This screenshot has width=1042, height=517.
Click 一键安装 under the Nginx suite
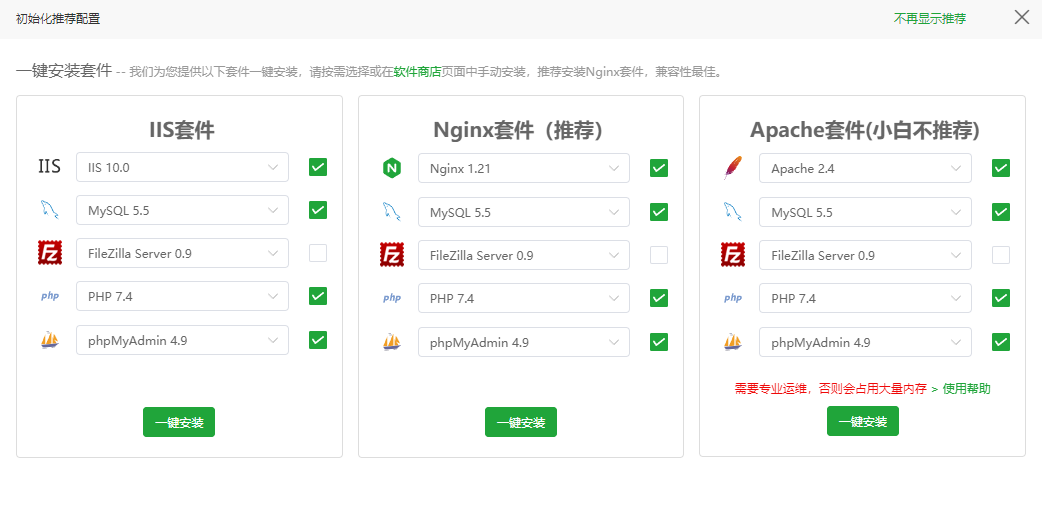pyautogui.click(x=521, y=422)
